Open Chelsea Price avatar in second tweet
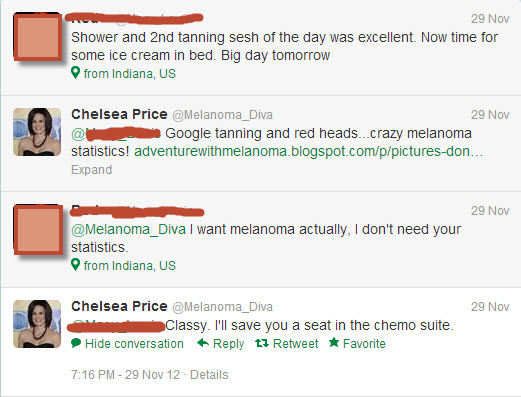521x397 pixels. (37, 132)
